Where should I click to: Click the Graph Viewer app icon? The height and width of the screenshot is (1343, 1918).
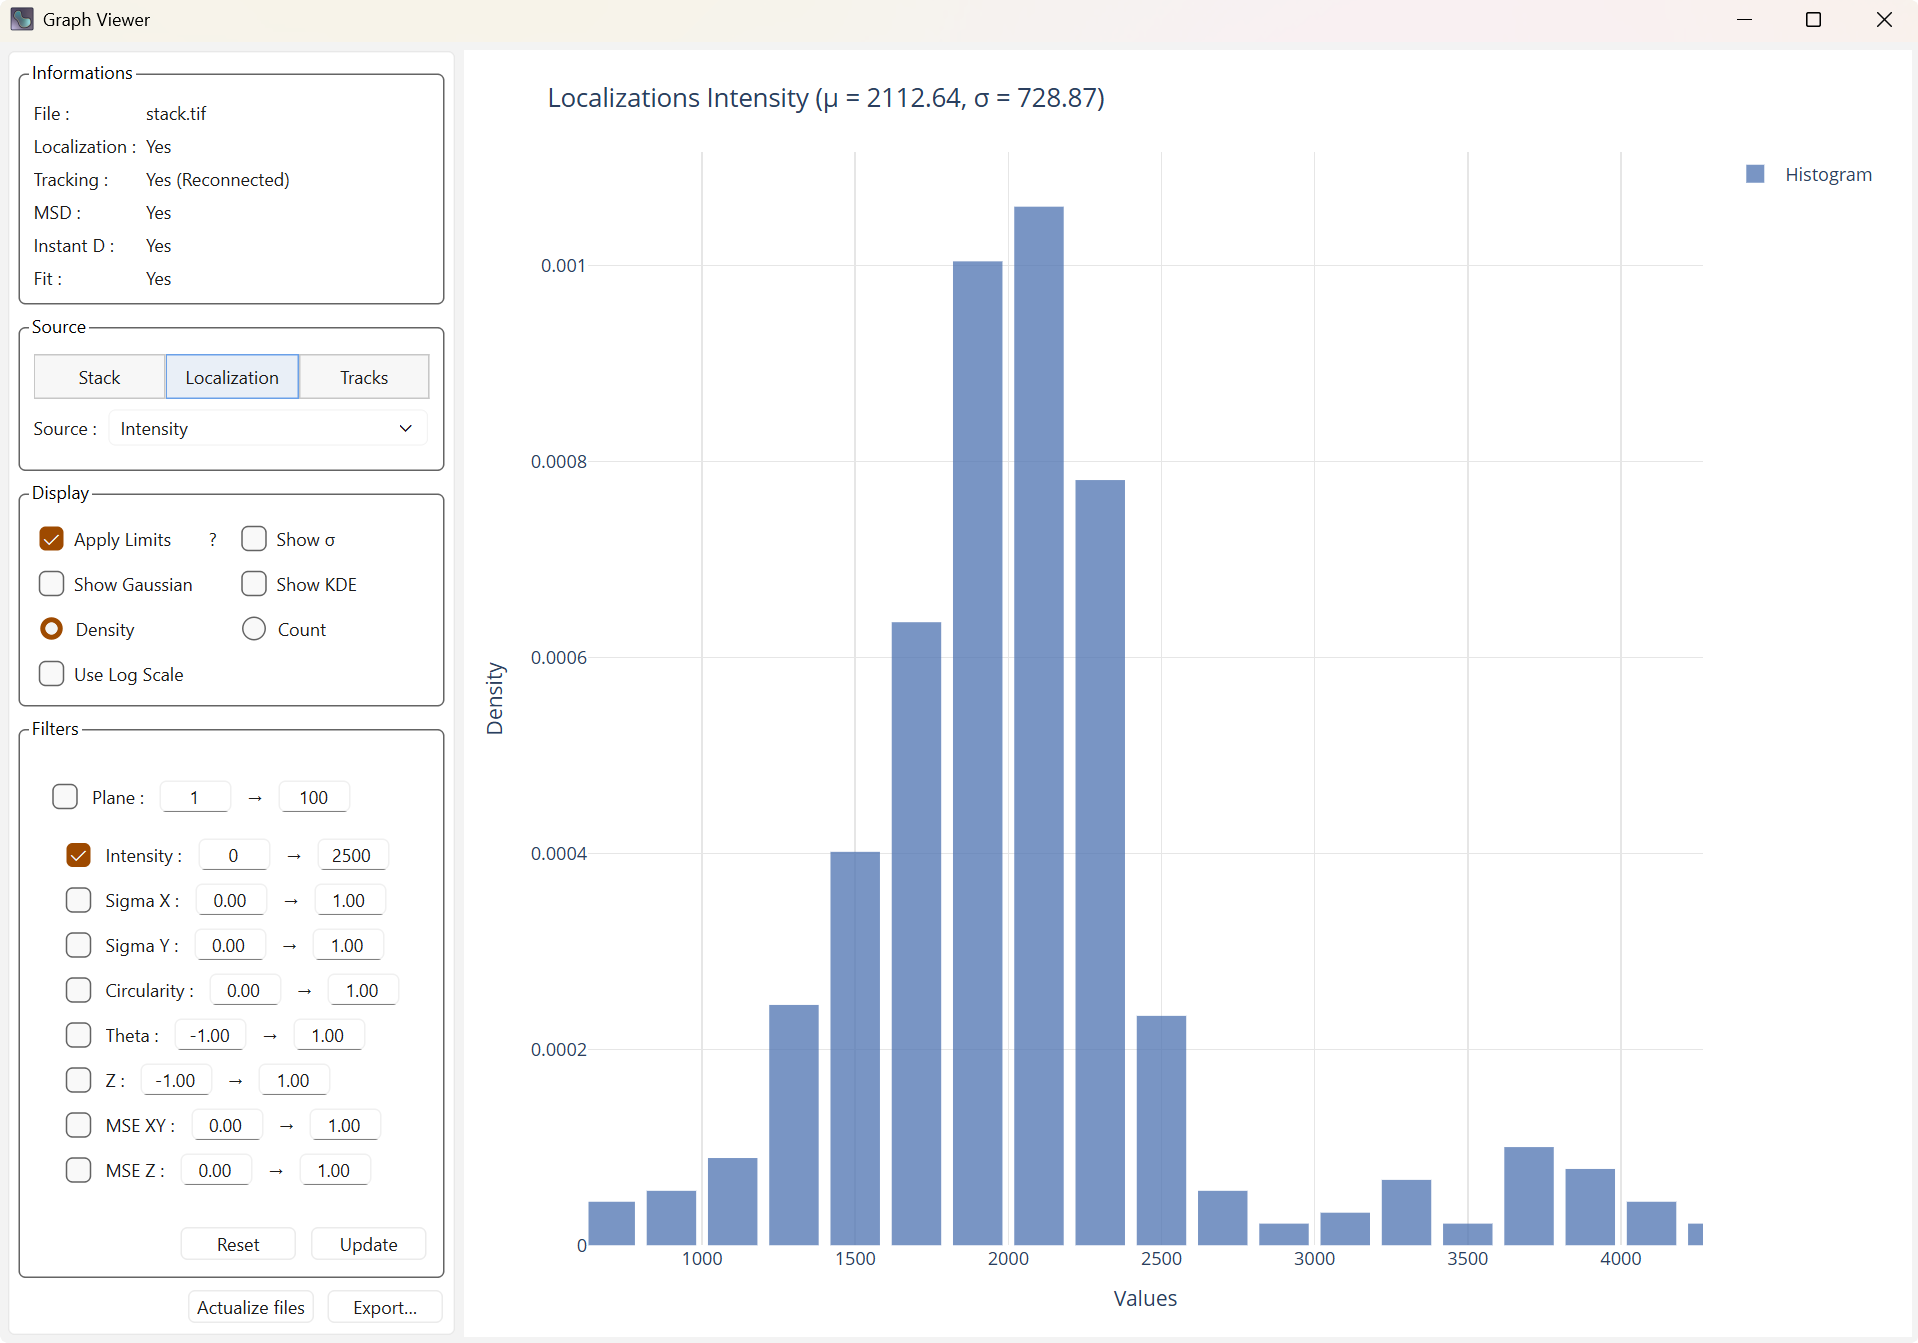[x=22, y=19]
